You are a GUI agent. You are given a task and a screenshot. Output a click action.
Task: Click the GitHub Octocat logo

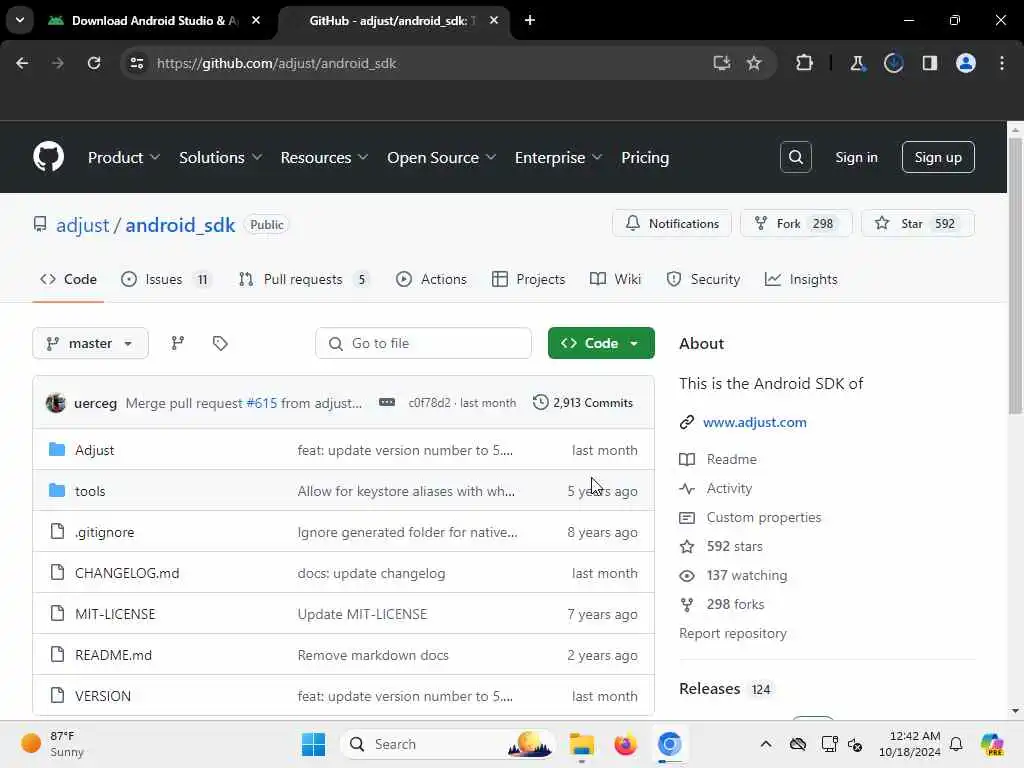click(48, 157)
